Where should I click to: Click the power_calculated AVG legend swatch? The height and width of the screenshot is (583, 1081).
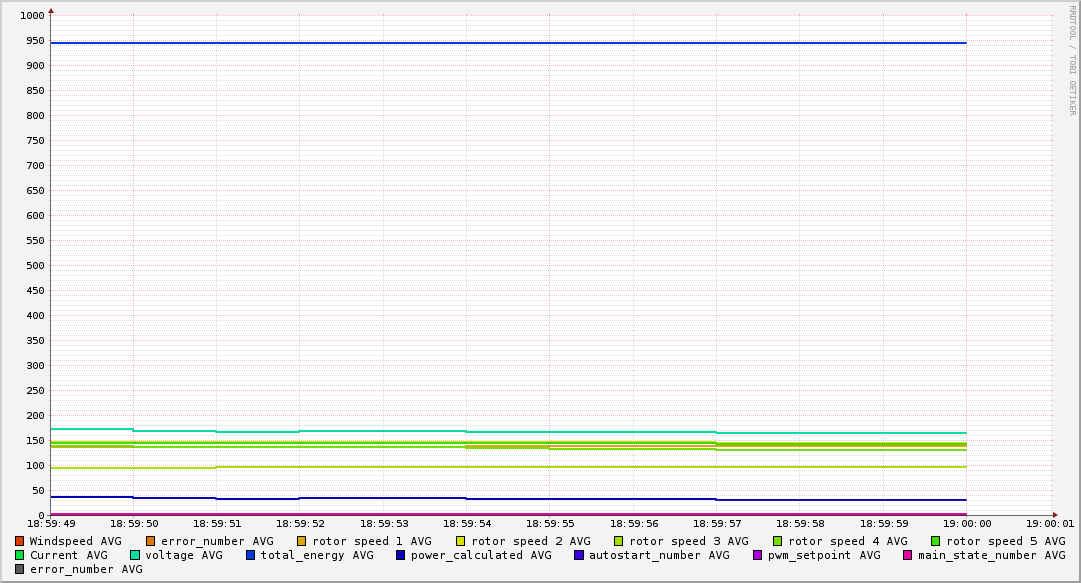click(401, 555)
